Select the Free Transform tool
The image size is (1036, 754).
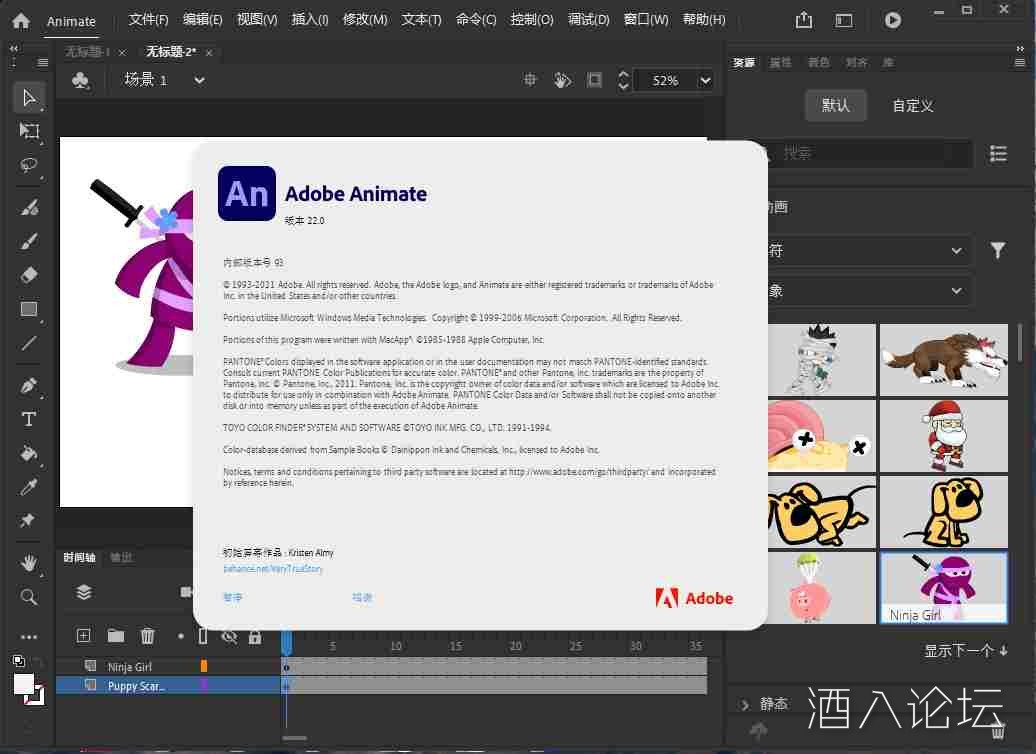(29, 131)
